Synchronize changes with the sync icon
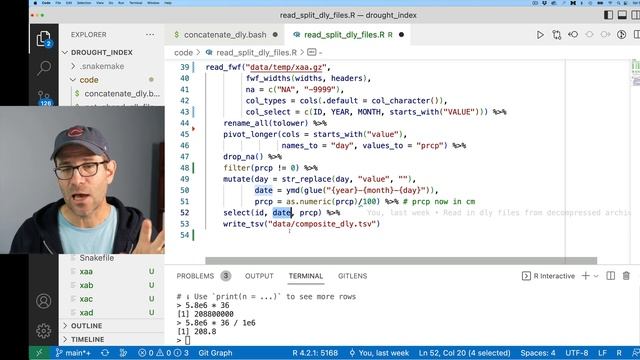The width and height of the screenshot is (640, 360). tap(105, 353)
